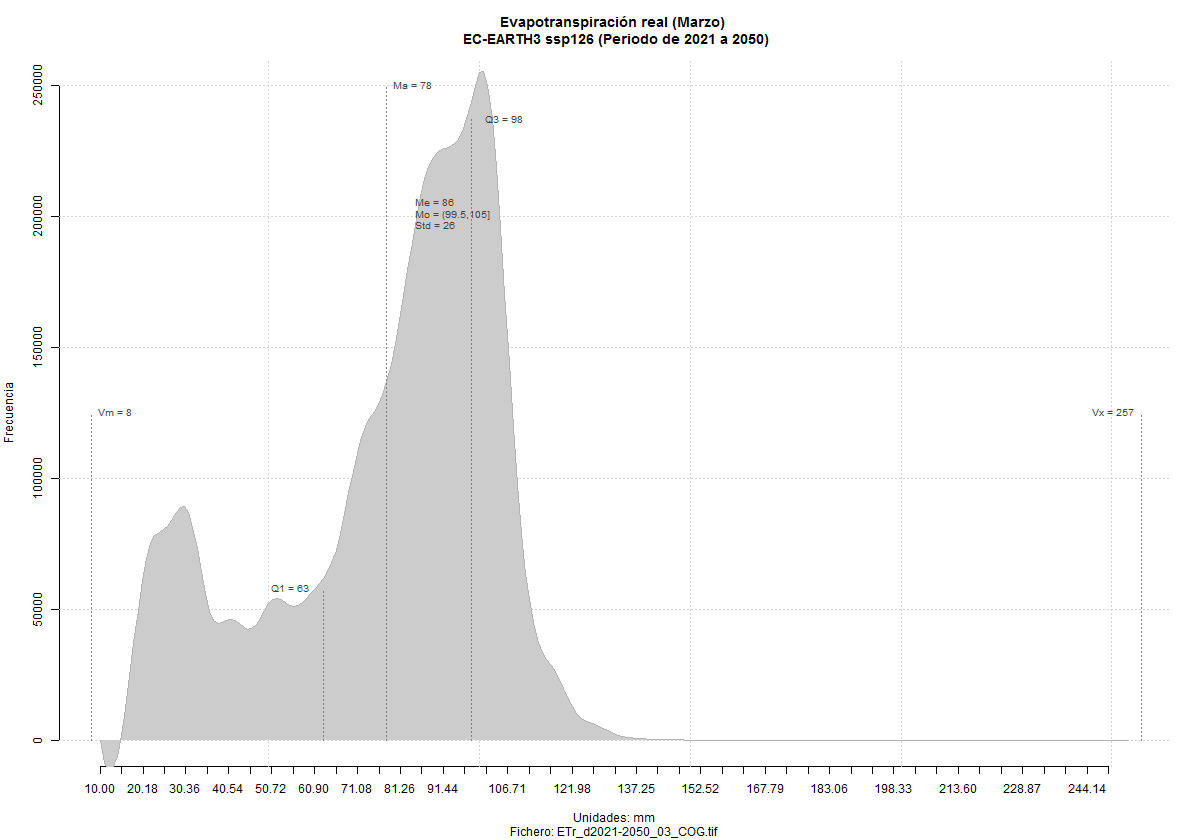1200x840 pixels.
Task: Click x-axis tick label '91.44'
Action: pyautogui.click(x=442, y=789)
